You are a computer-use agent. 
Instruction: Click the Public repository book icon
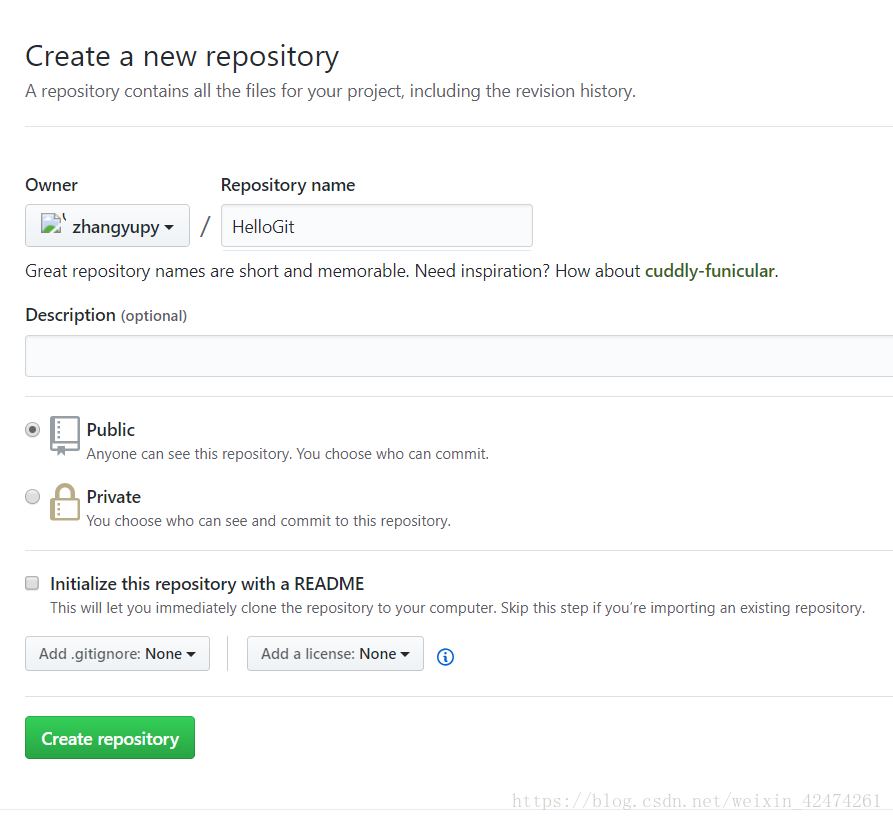tap(64, 436)
